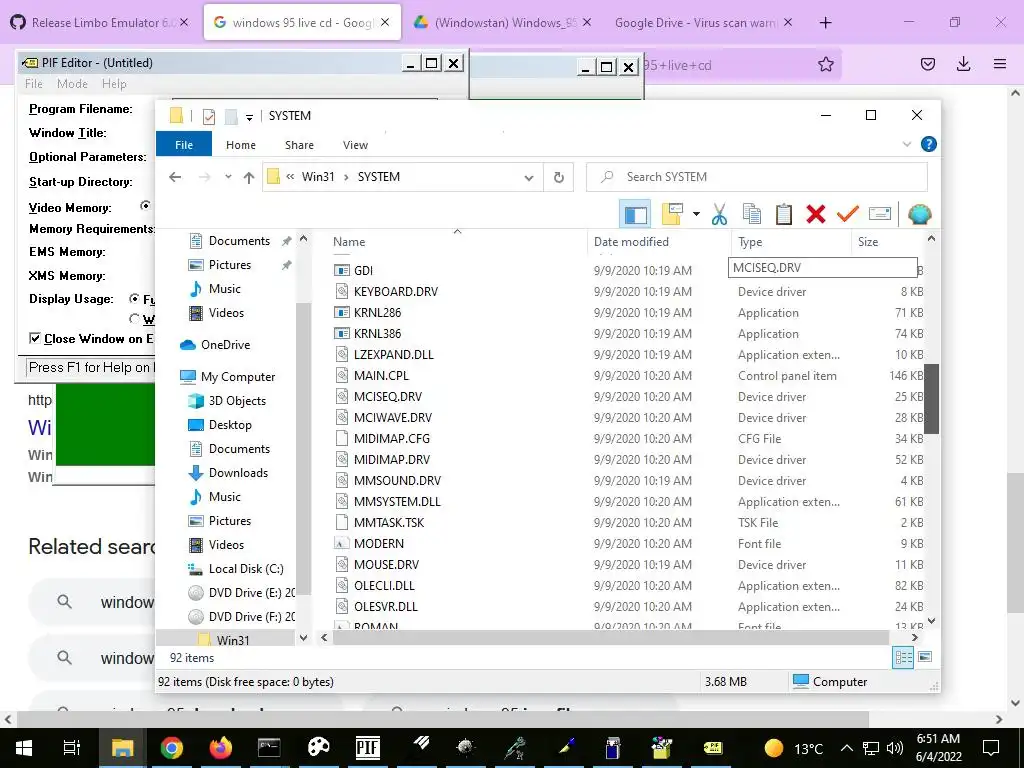
Task: Expand the Explorer ribbon chevron
Action: [906, 144]
